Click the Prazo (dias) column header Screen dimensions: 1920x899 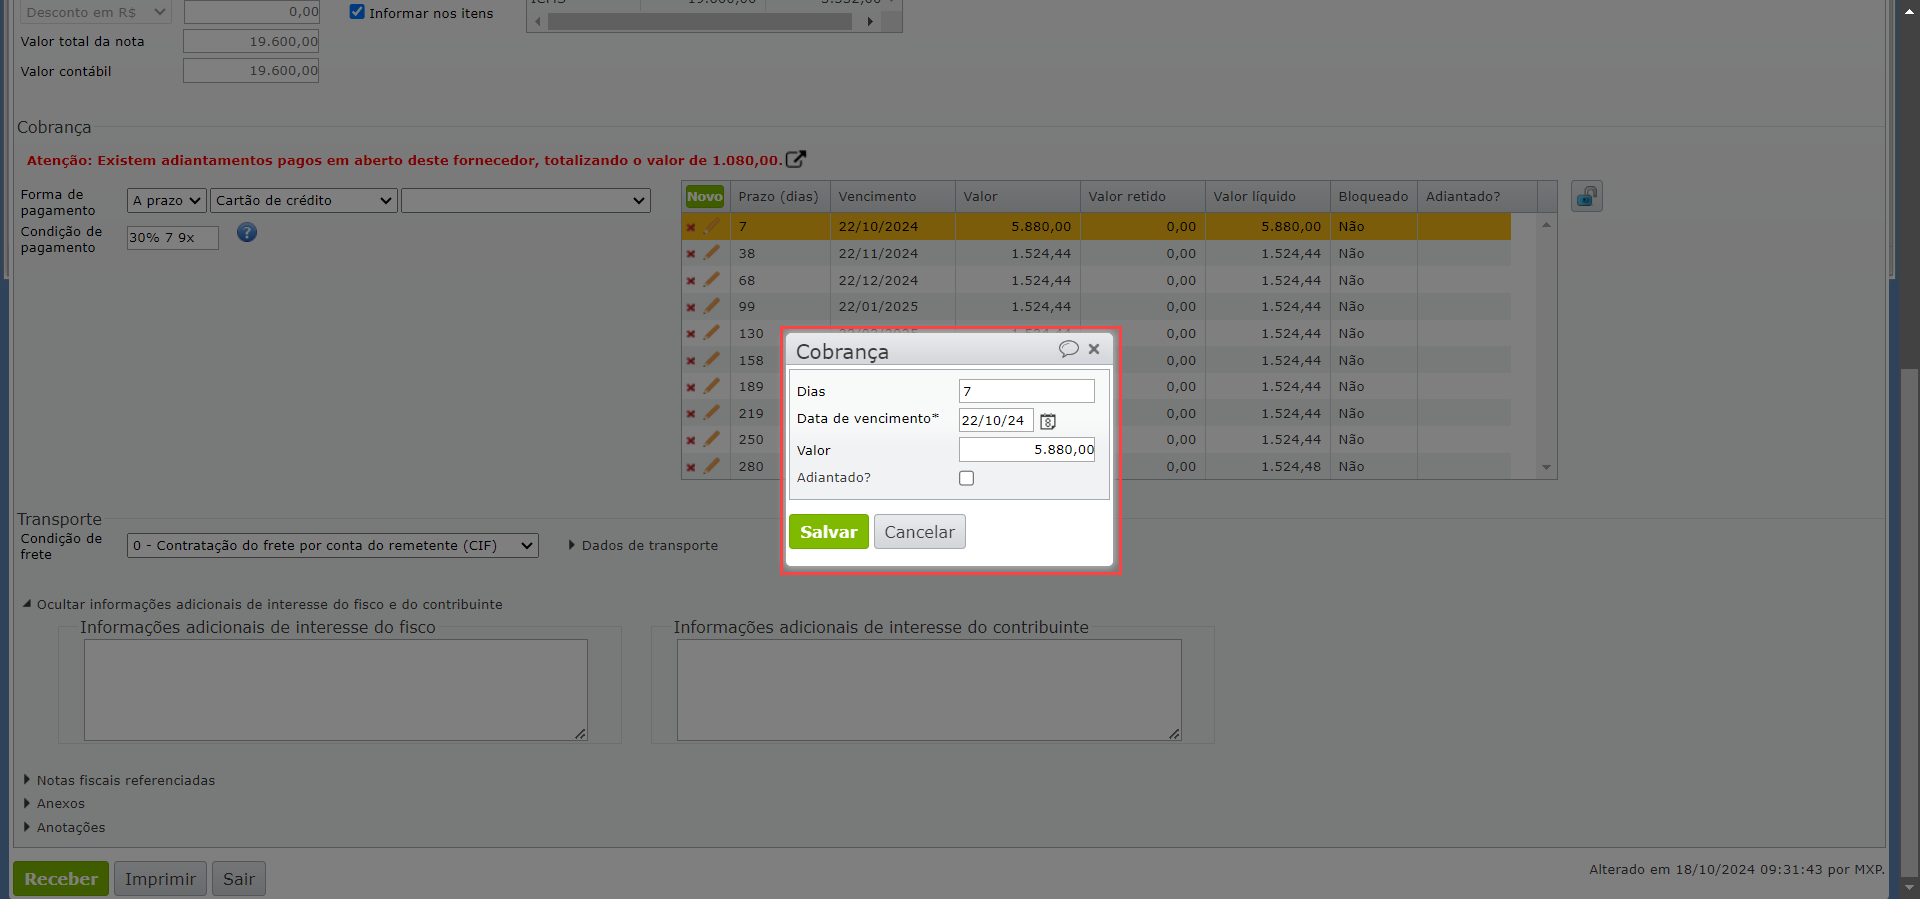779,197
